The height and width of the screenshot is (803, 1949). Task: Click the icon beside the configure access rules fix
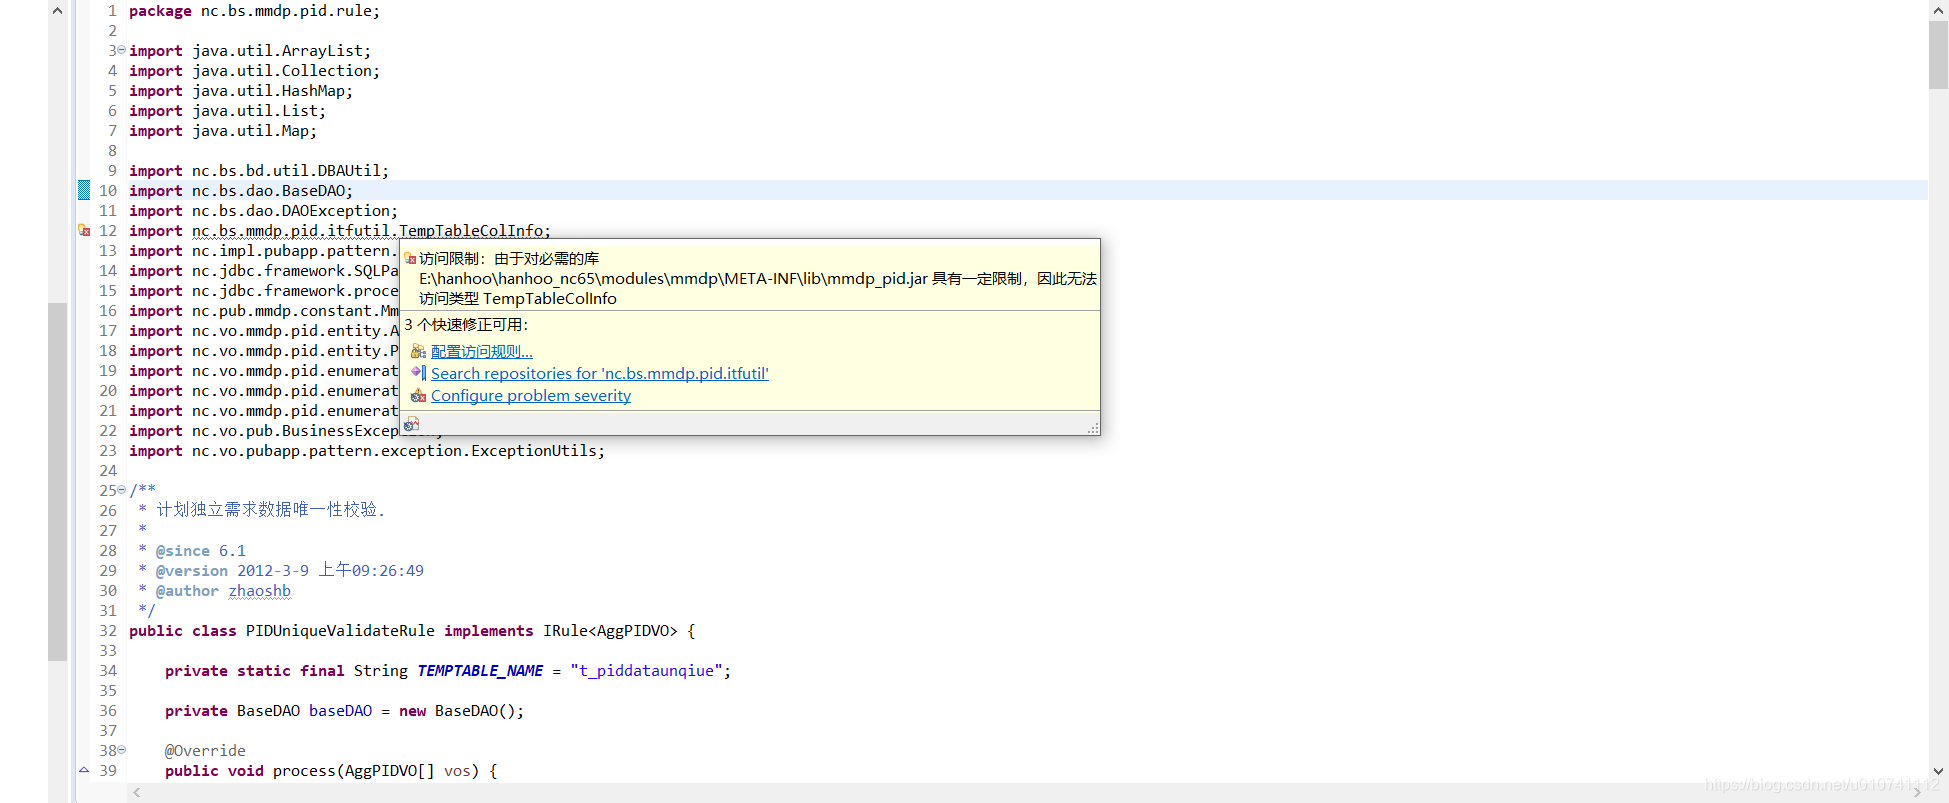[418, 351]
